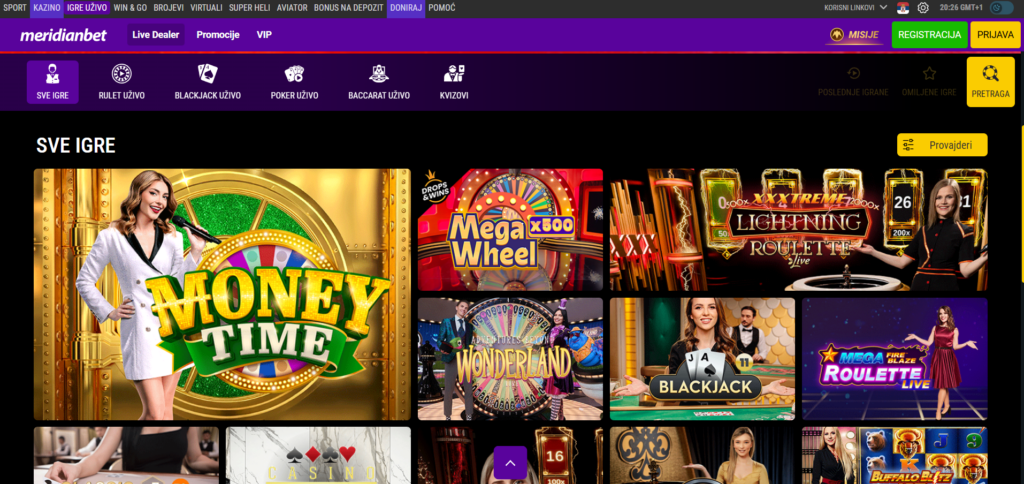This screenshot has height=484, width=1024.
Task: Open the settings gear icon
Action: (923, 8)
